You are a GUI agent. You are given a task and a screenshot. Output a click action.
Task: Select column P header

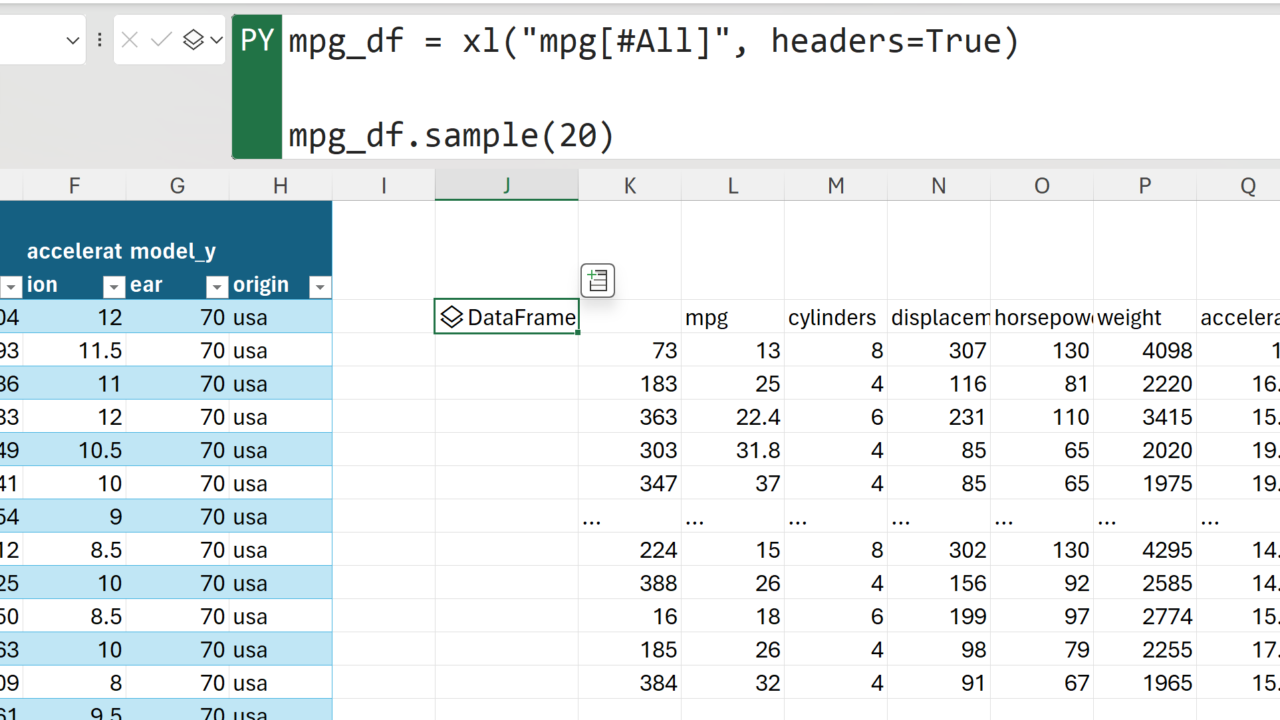click(1144, 185)
